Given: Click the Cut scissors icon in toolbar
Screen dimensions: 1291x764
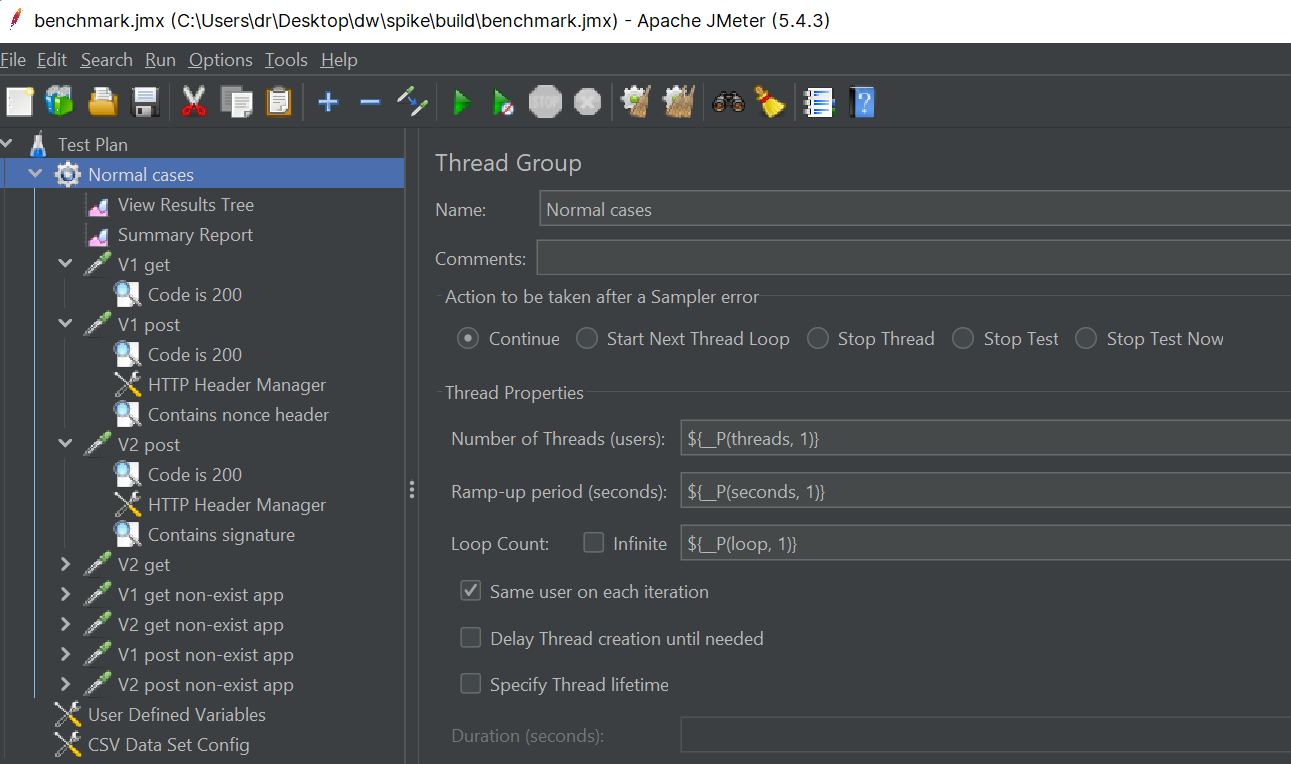Looking at the screenshot, I should [194, 102].
